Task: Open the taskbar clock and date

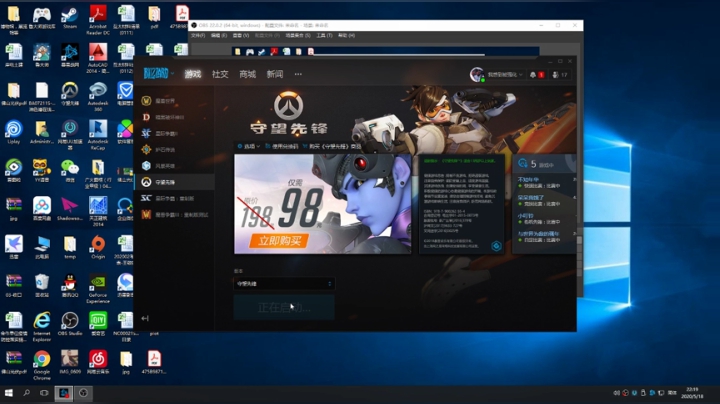Action: pos(692,393)
